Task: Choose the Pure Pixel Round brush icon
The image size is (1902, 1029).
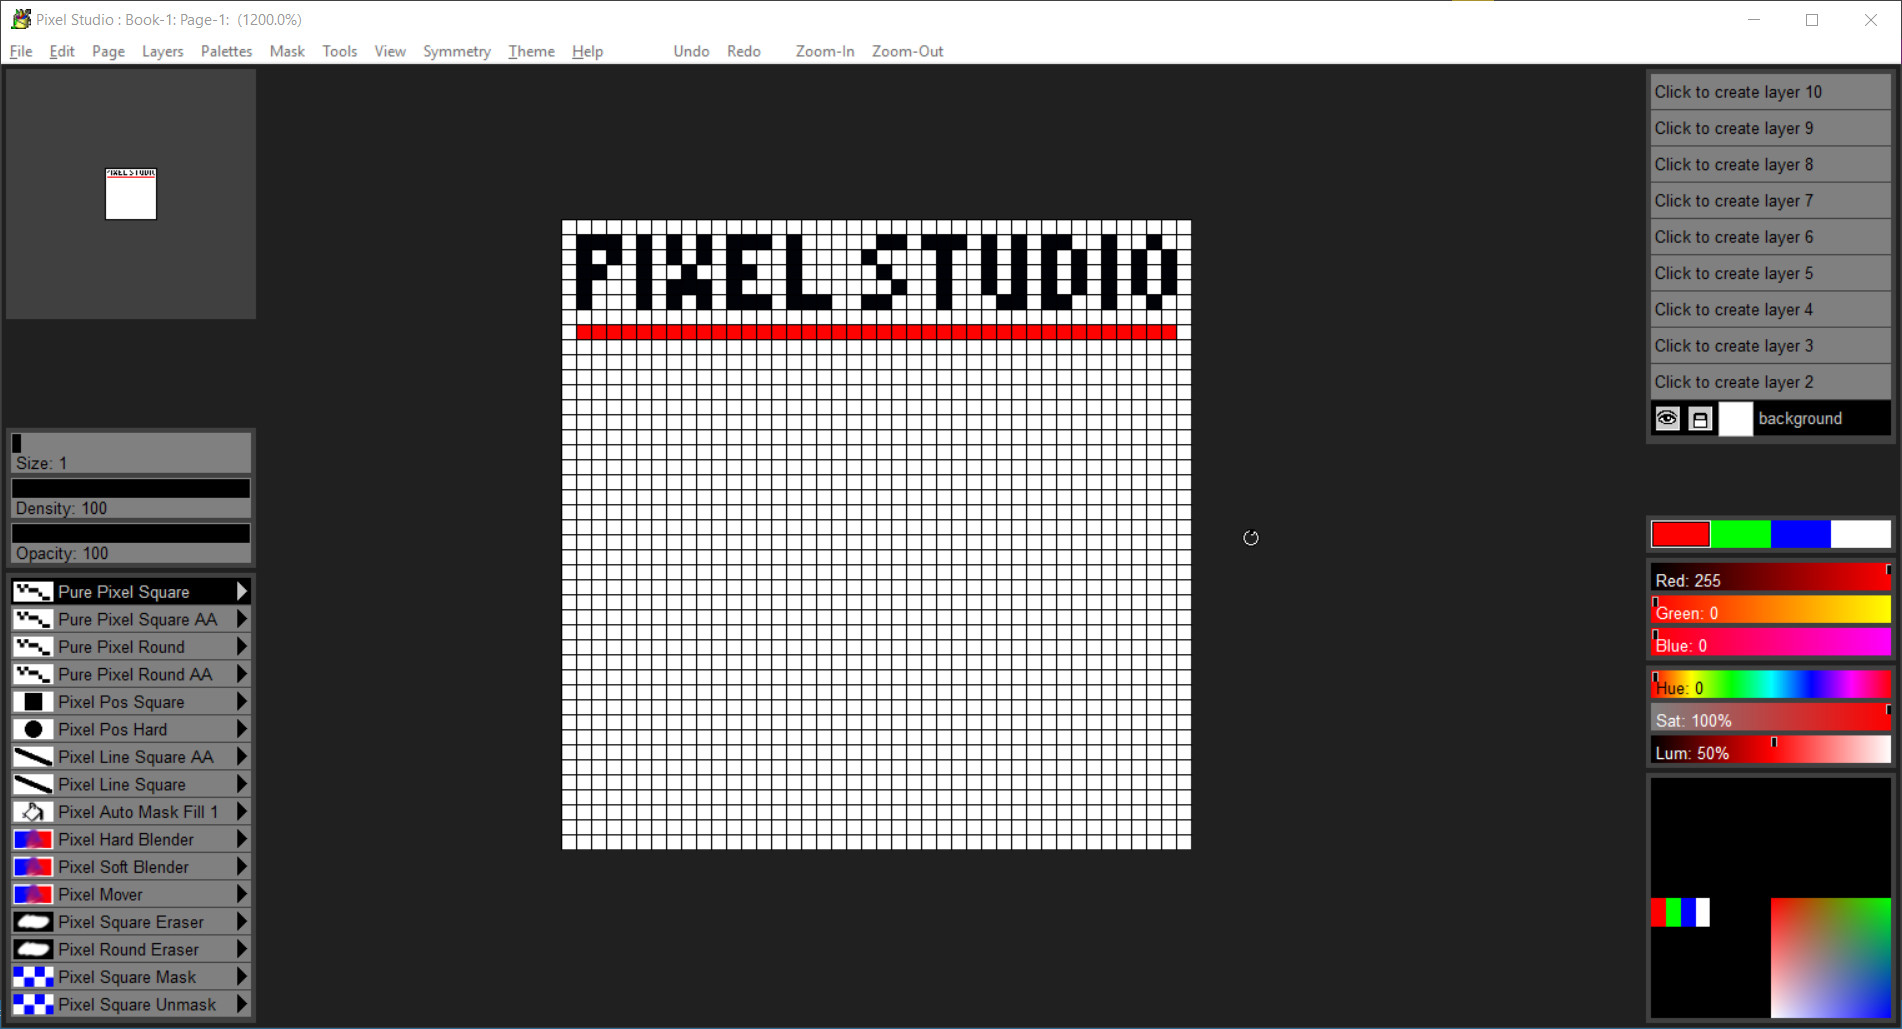Action: coord(33,647)
